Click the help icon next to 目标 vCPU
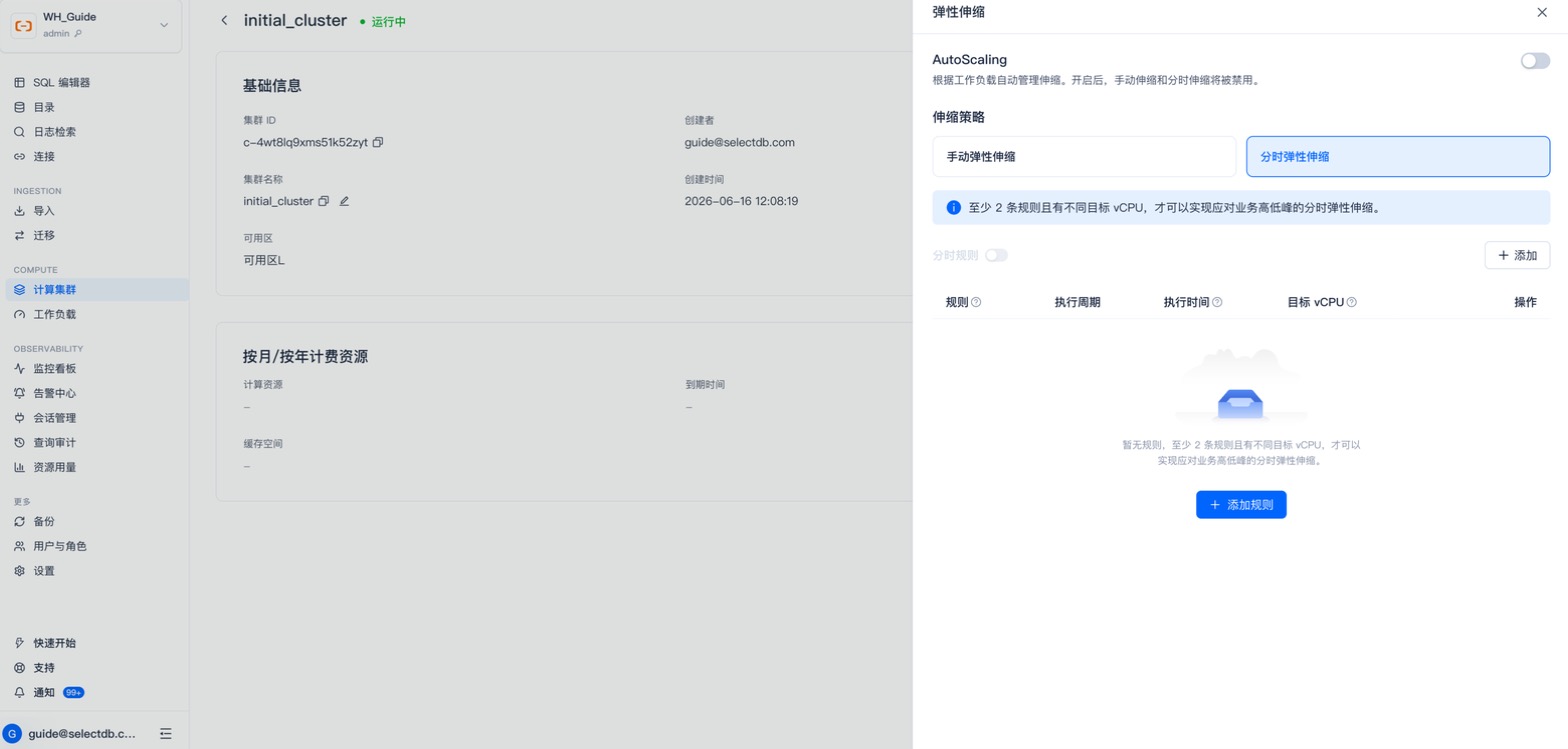The width and height of the screenshot is (1568, 749). tap(1352, 302)
